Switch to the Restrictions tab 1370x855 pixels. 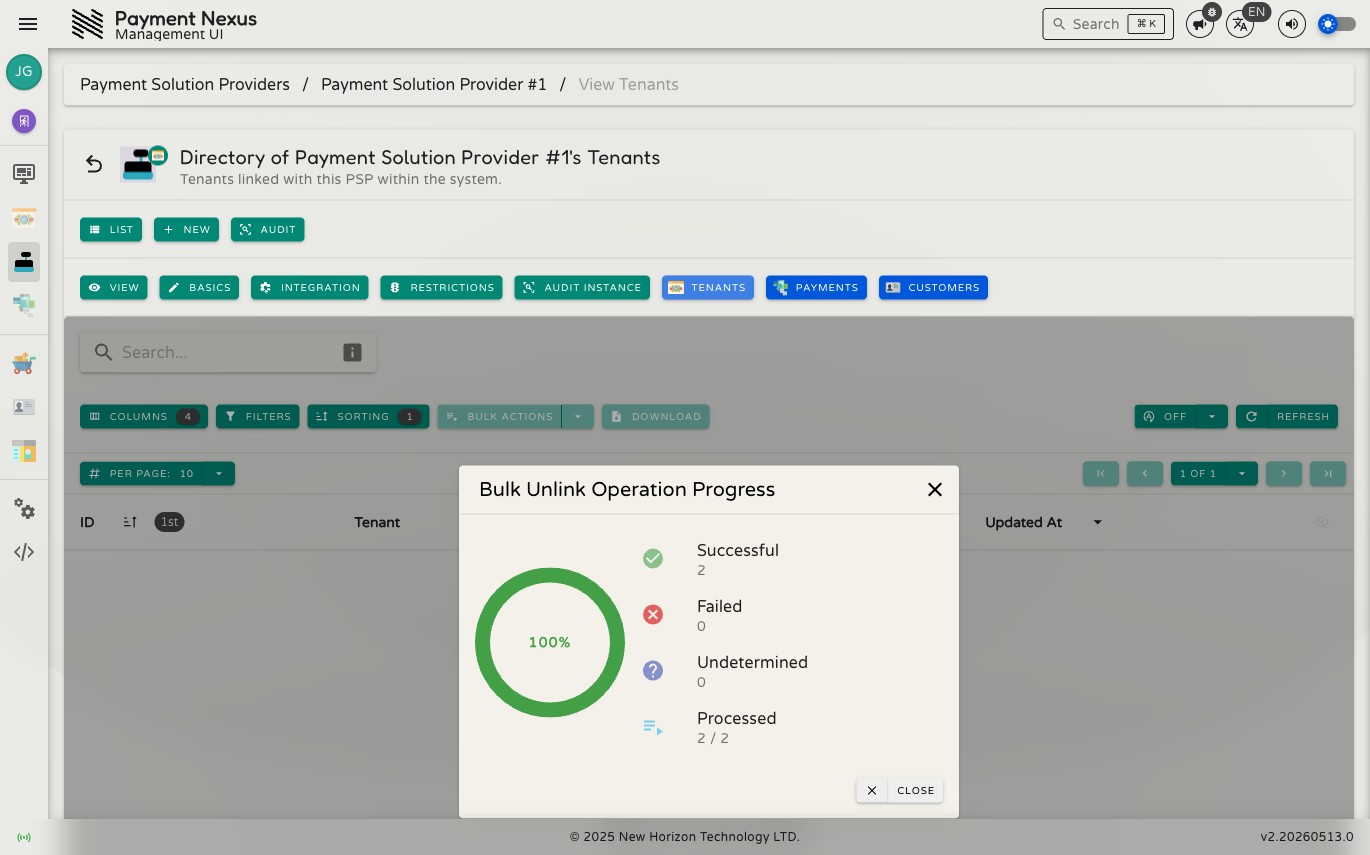click(x=441, y=287)
